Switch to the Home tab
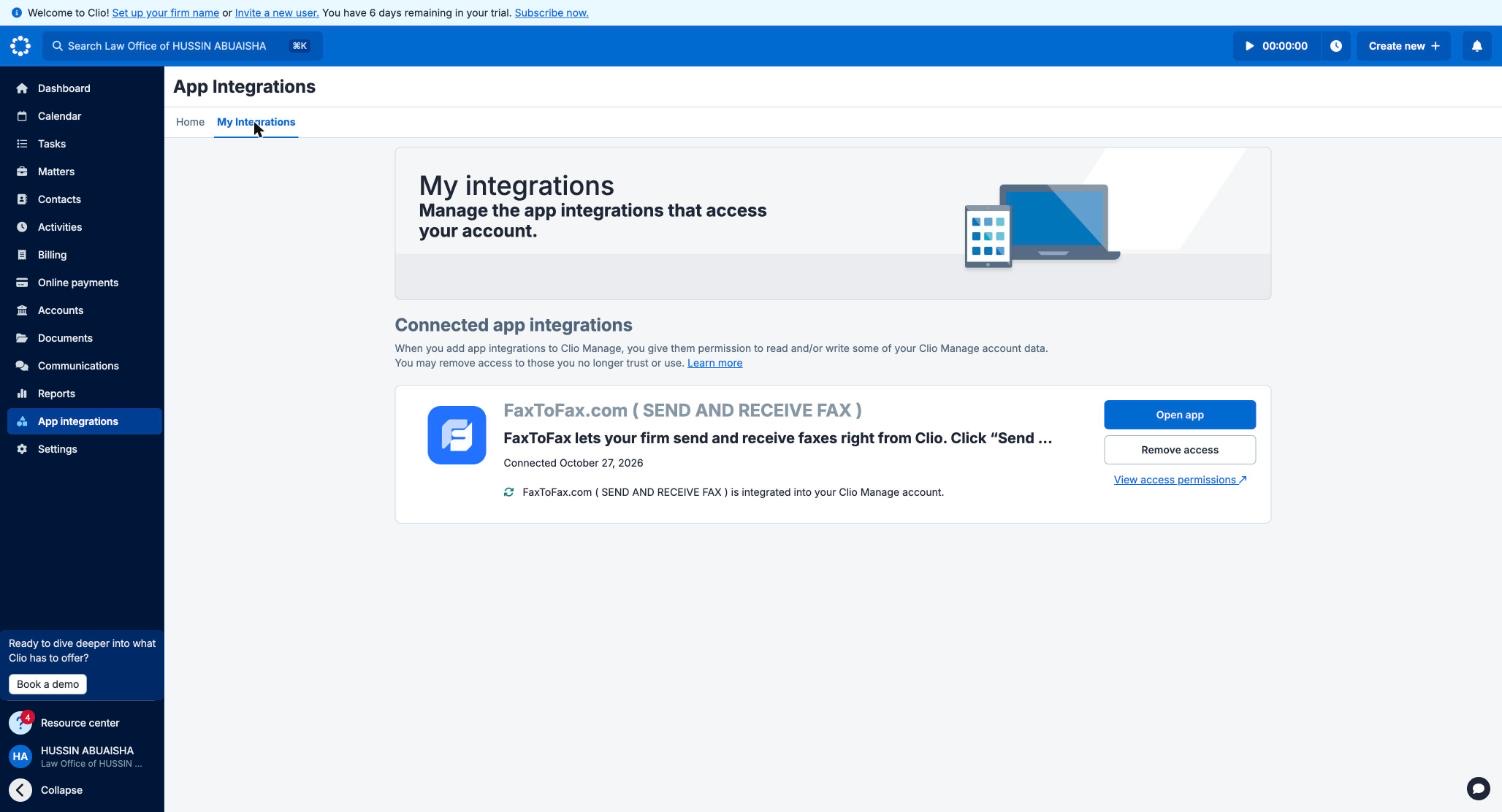The height and width of the screenshot is (812, 1502). (x=190, y=122)
